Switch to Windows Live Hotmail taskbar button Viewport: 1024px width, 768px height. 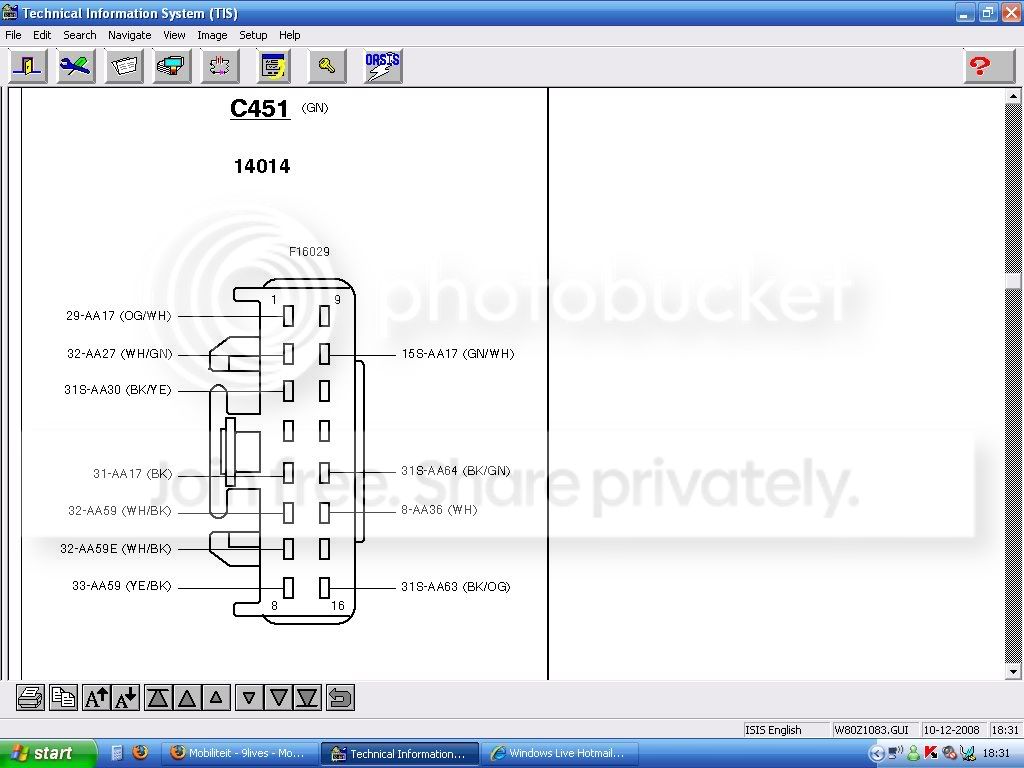click(x=556, y=754)
